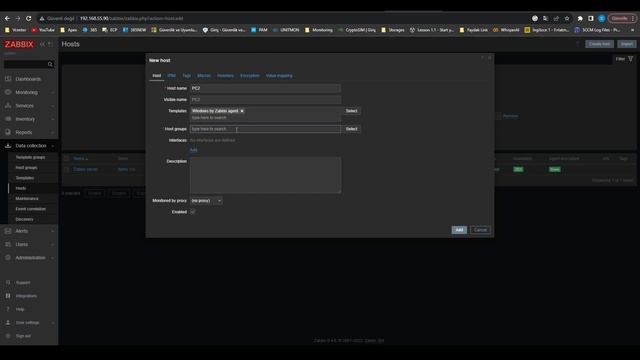This screenshot has height=360, width=640.
Task: Open Host groups submenu item
Action: pyautogui.click(x=27, y=168)
